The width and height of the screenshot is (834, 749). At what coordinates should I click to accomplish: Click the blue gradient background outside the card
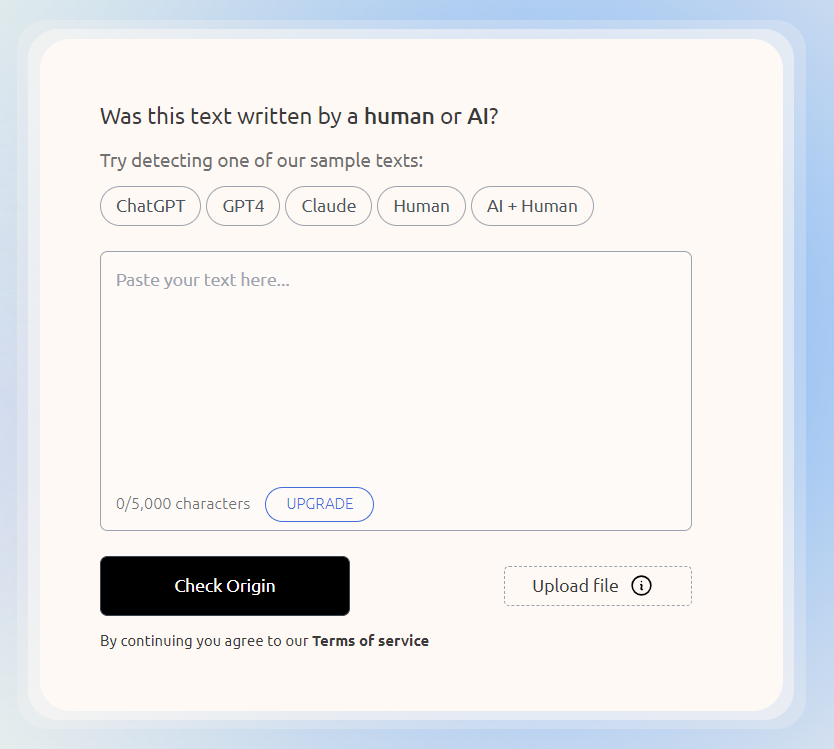[x=819, y=372]
